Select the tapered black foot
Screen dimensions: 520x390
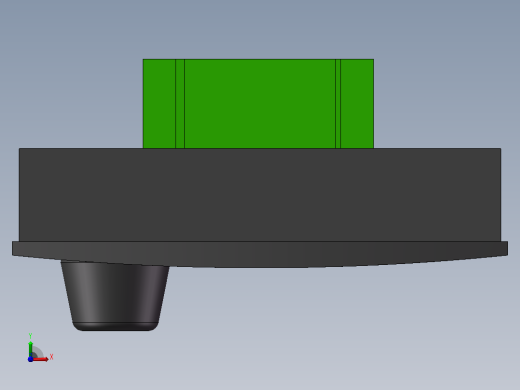(115, 296)
